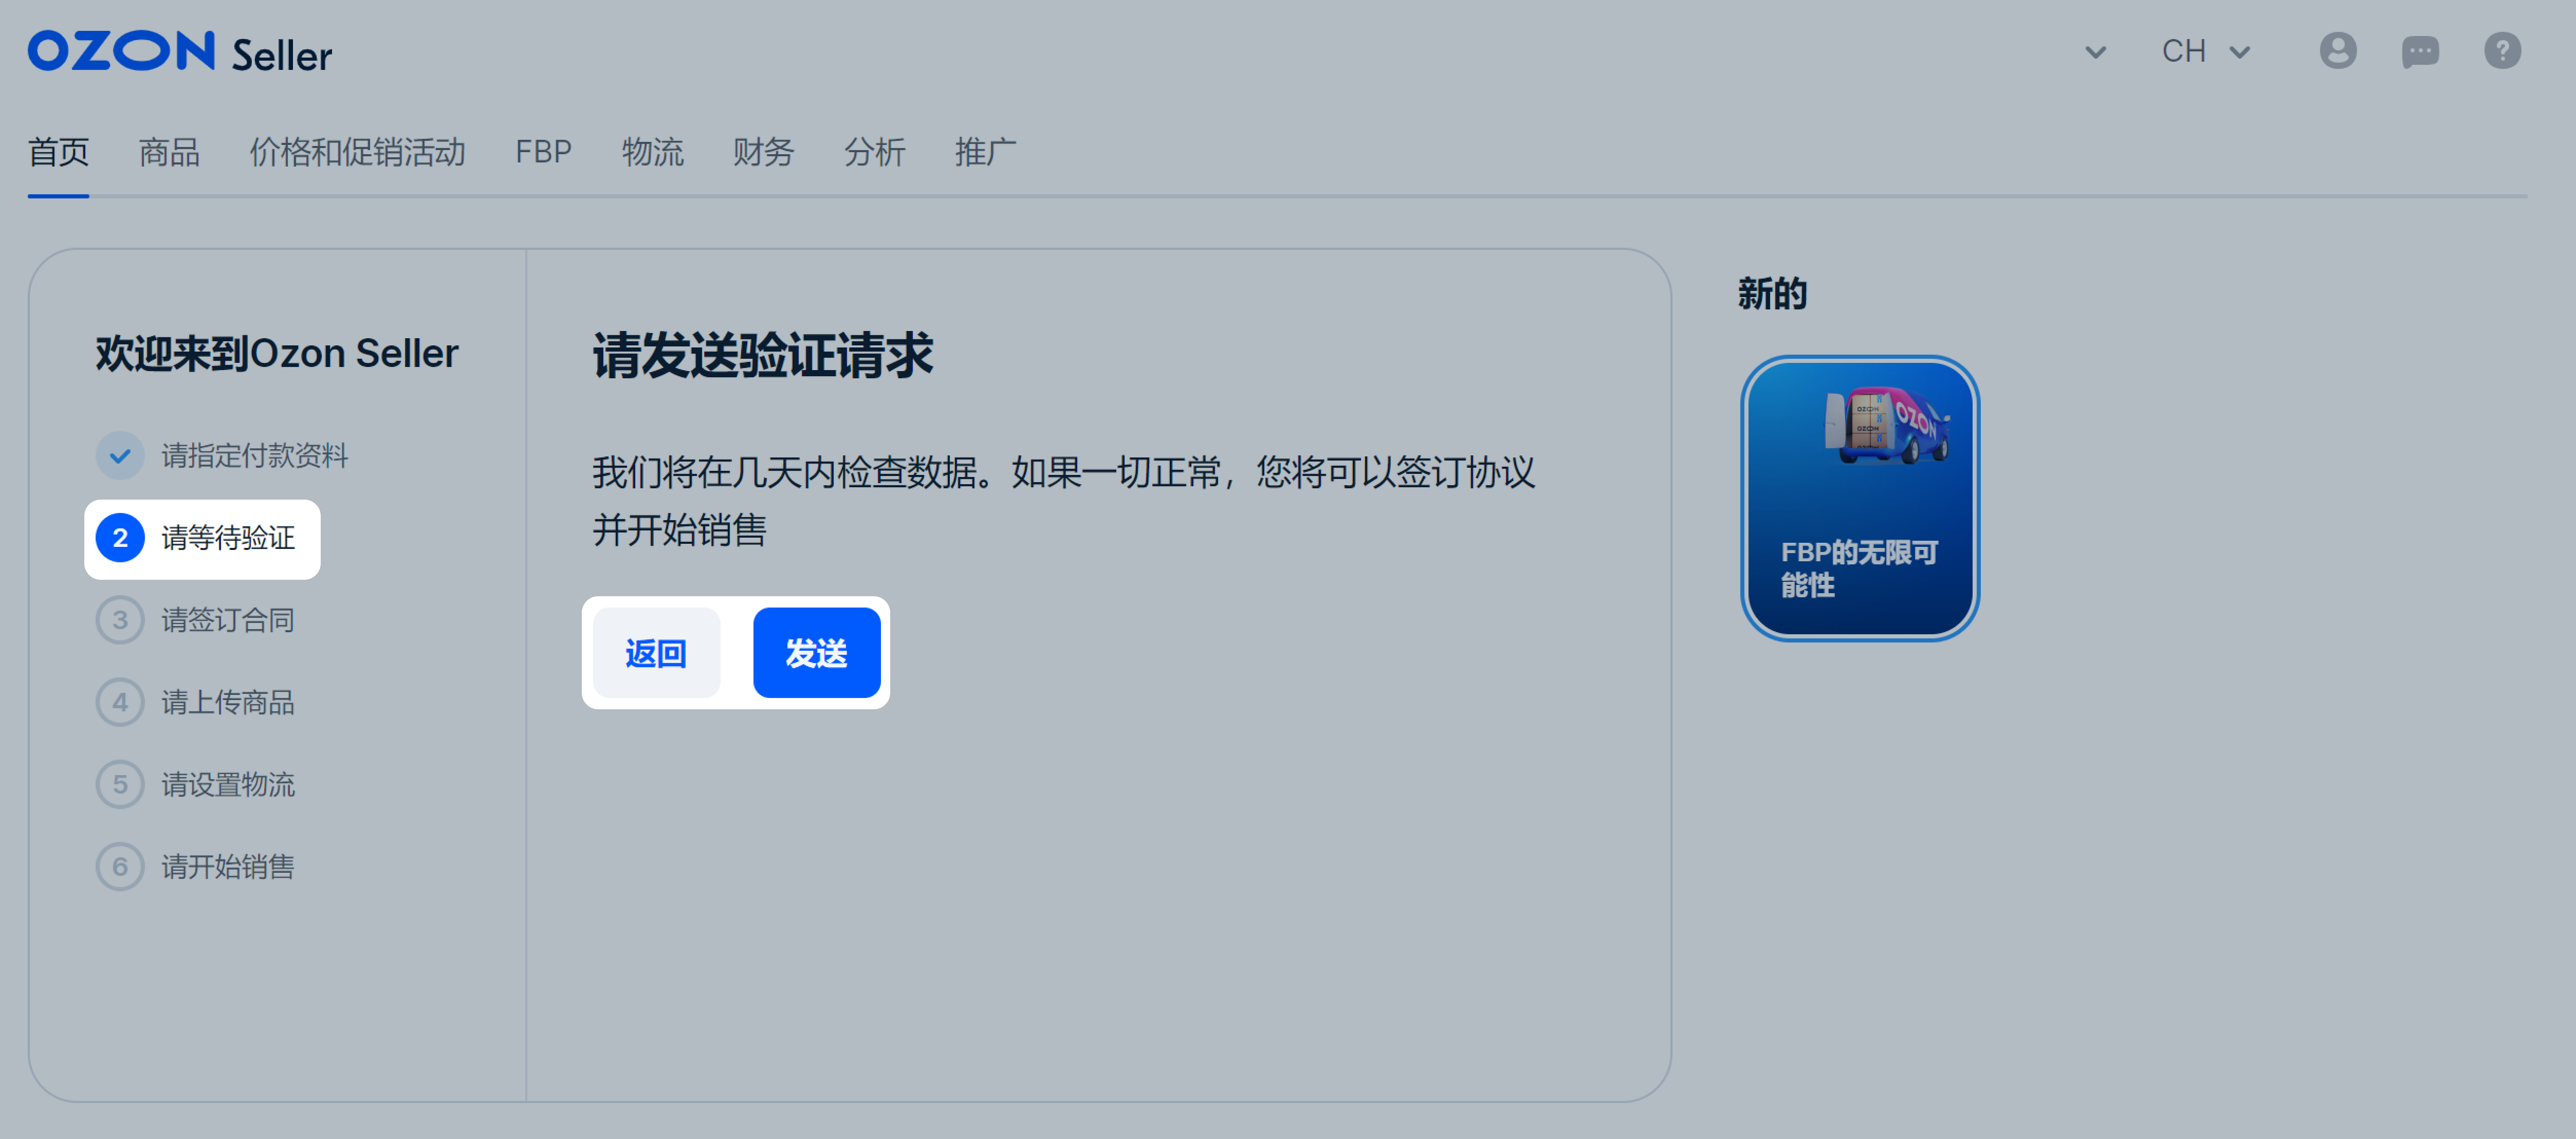Open the chat messages icon
The height and width of the screenshot is (1139, 2576).
[x=2420, y=52]
